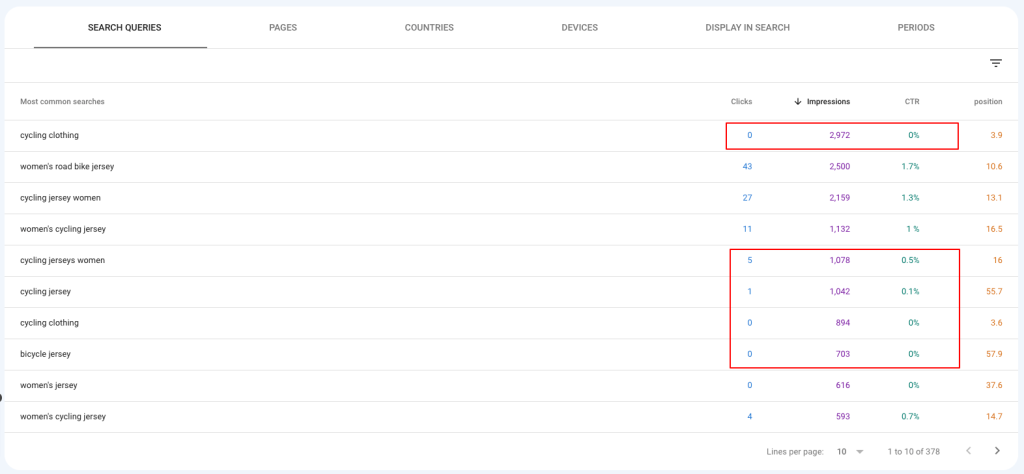Click the Impressions sort arrow
This screenshot has height=474, width=1024.
tap(797, 101)
